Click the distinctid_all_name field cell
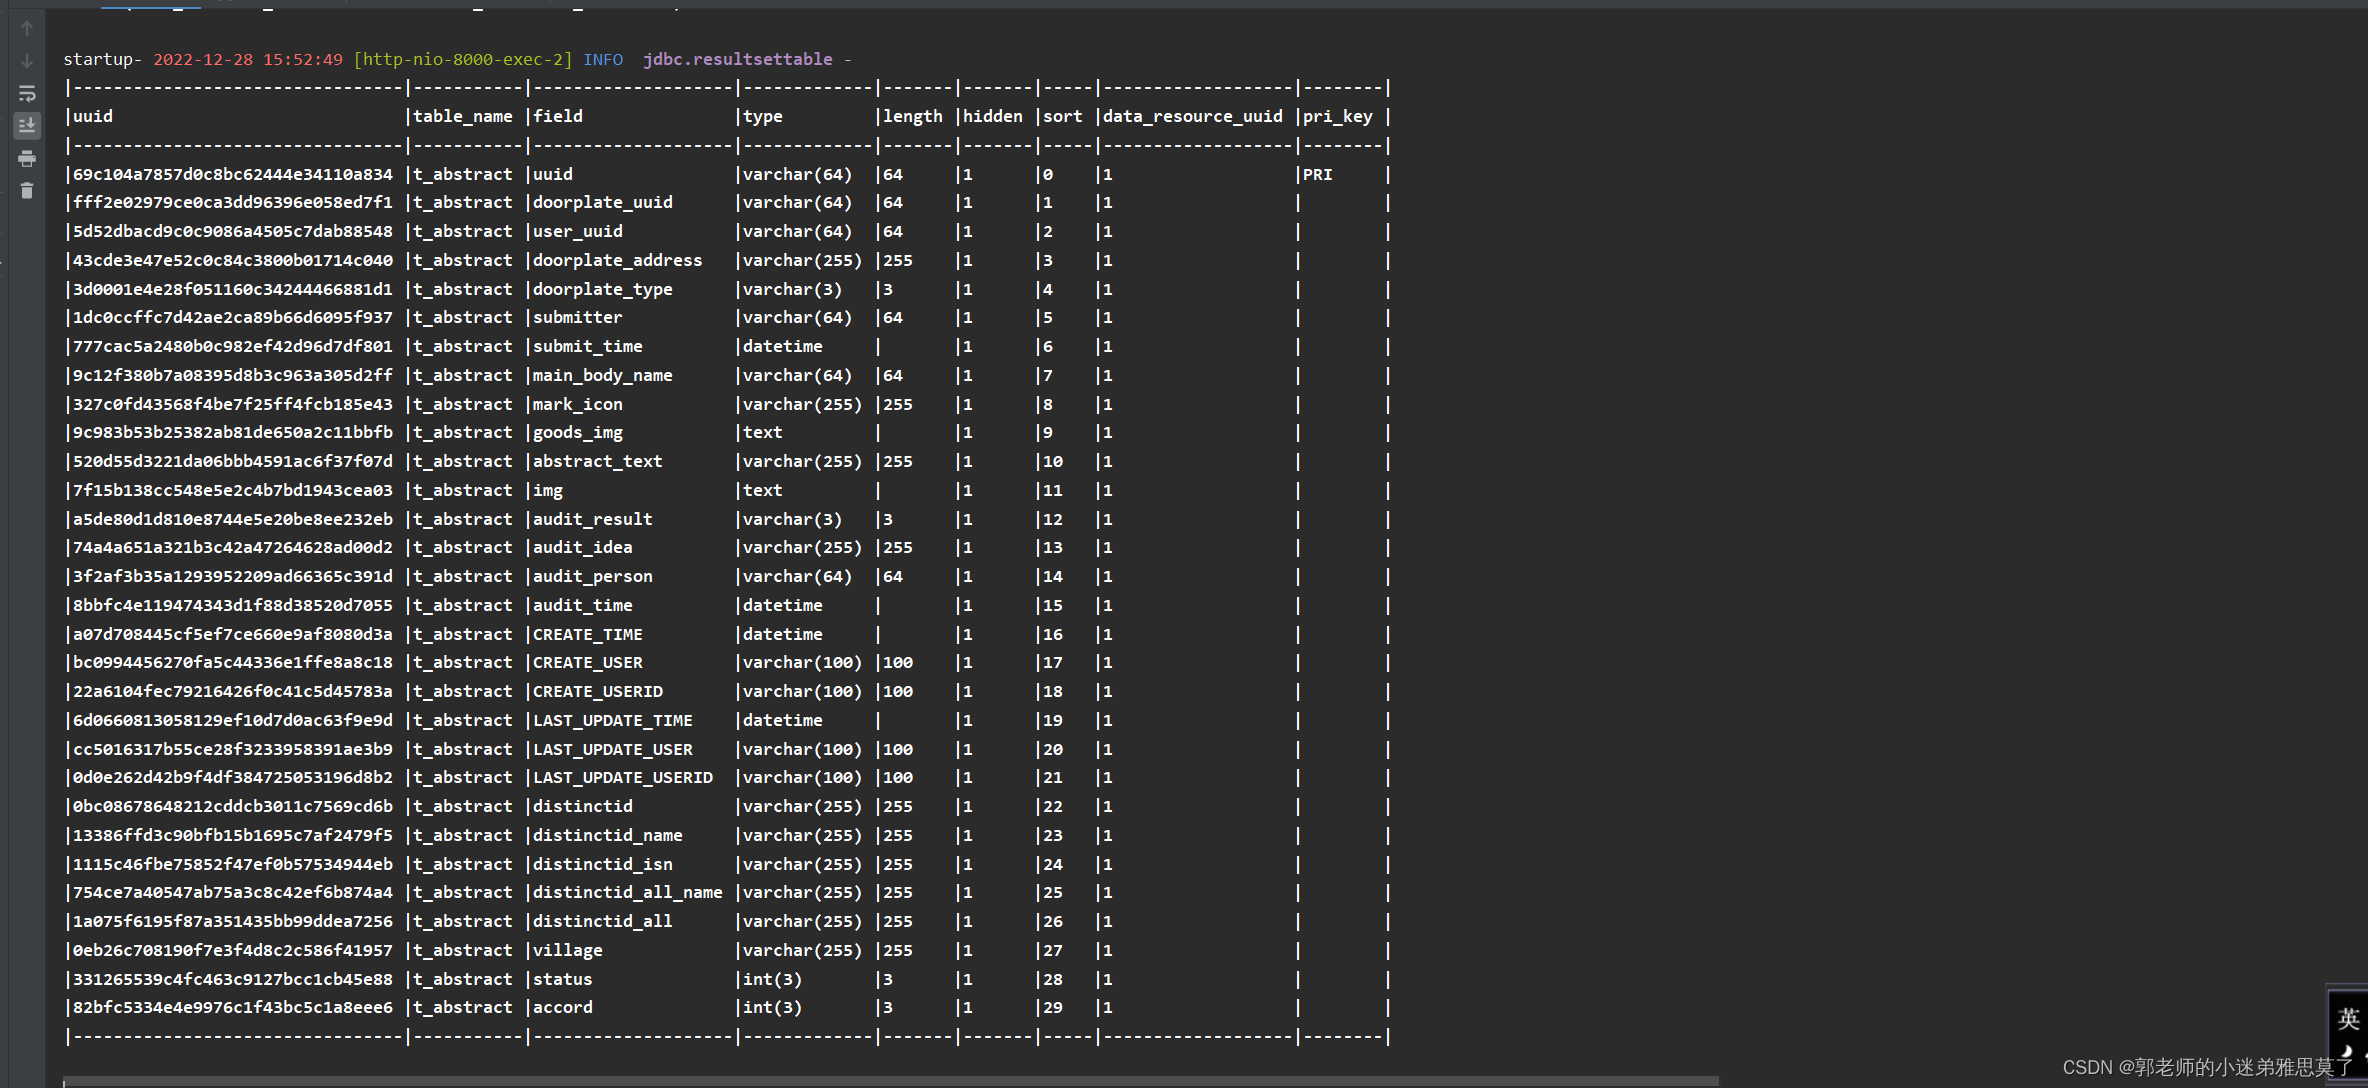Viewport: 2368px width, 1088px height. click(627, 892)
